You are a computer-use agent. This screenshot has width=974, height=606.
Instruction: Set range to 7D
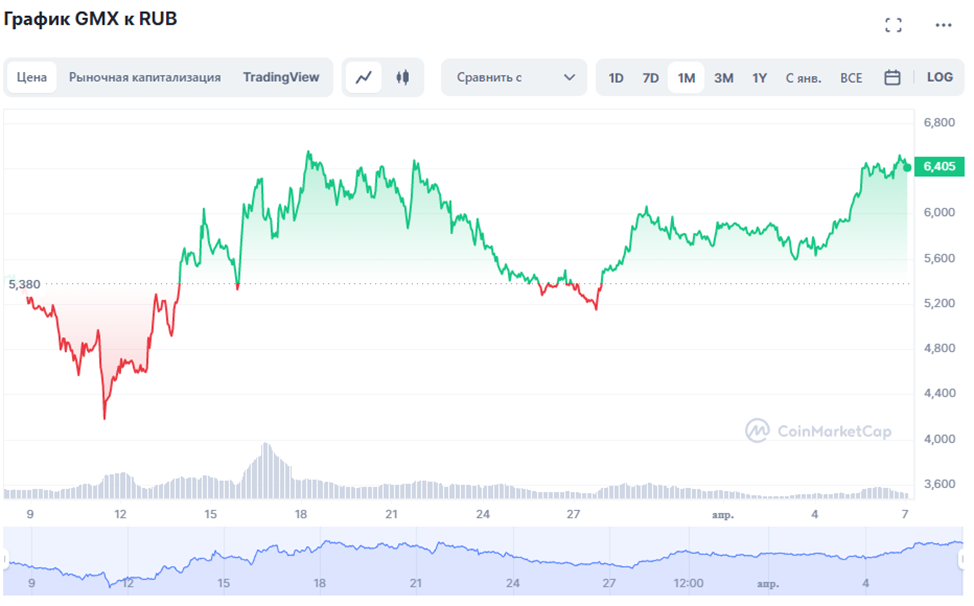point(650,78)
